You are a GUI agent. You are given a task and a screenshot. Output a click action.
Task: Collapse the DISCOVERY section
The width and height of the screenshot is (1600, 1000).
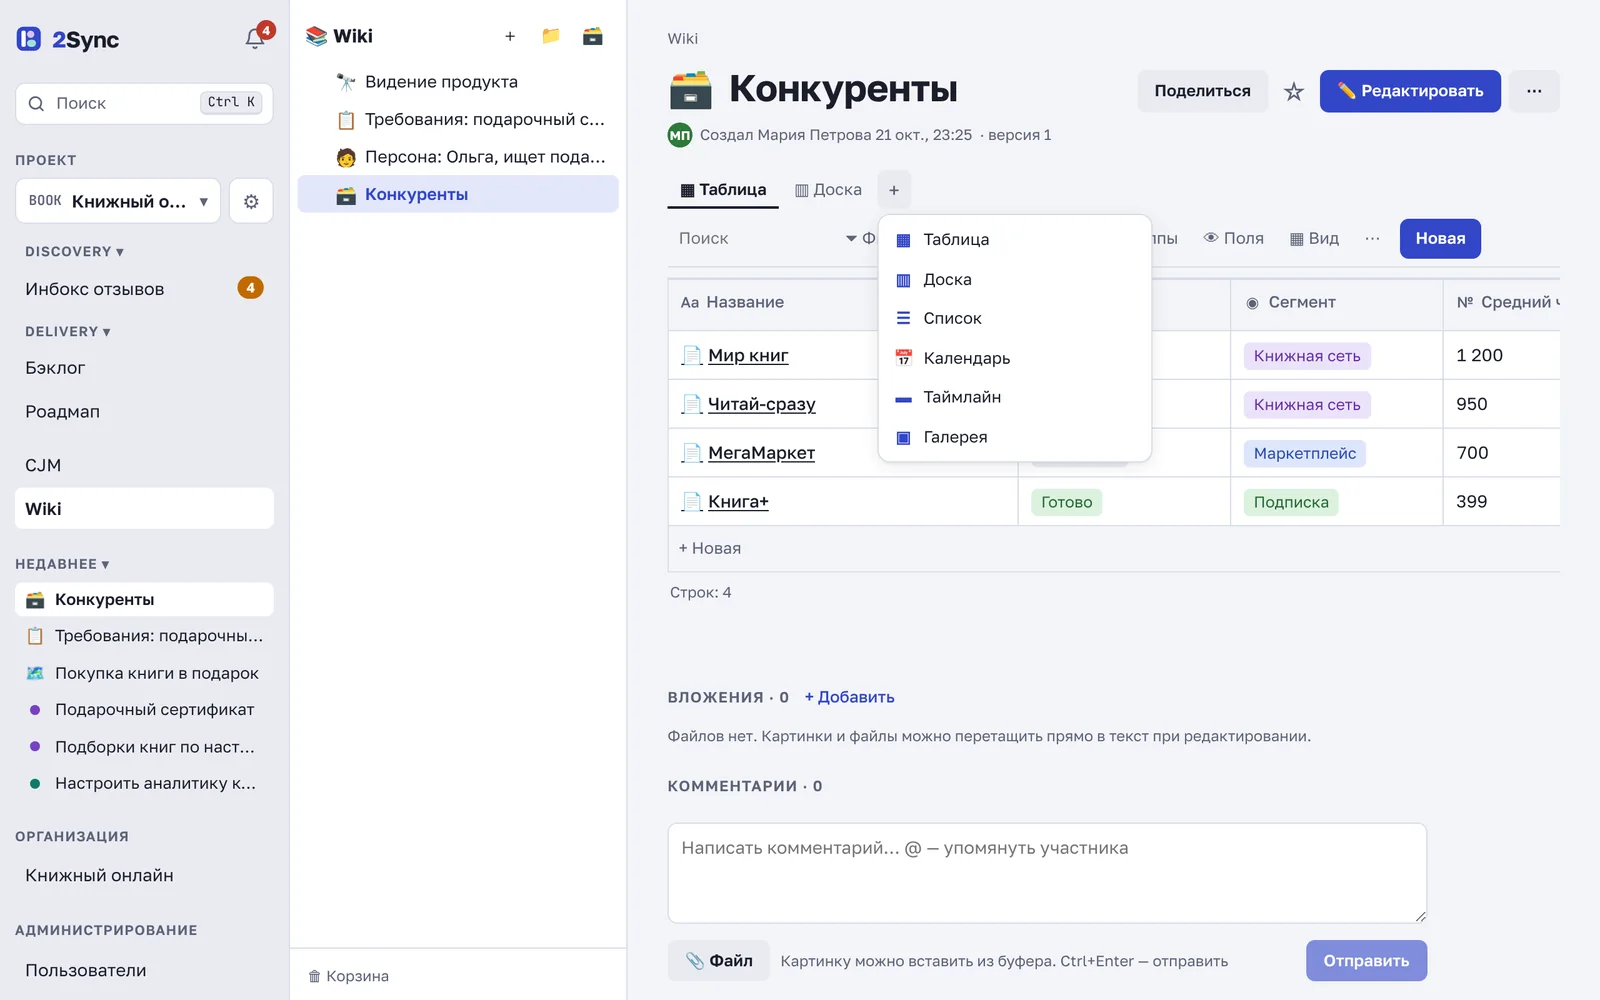74,252
